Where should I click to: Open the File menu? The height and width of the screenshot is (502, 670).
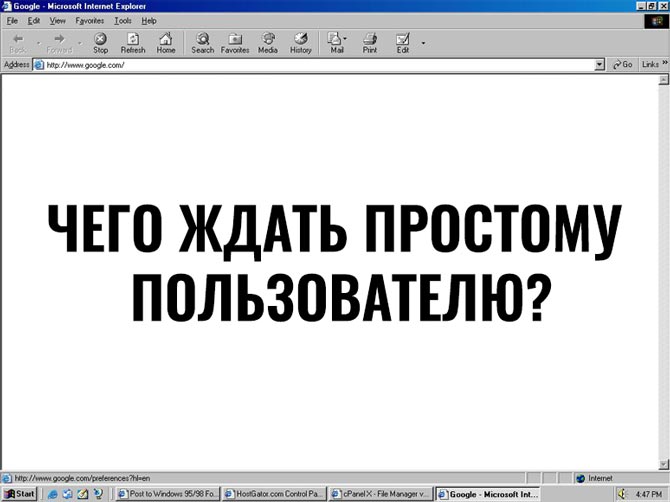tap(13, 20)
